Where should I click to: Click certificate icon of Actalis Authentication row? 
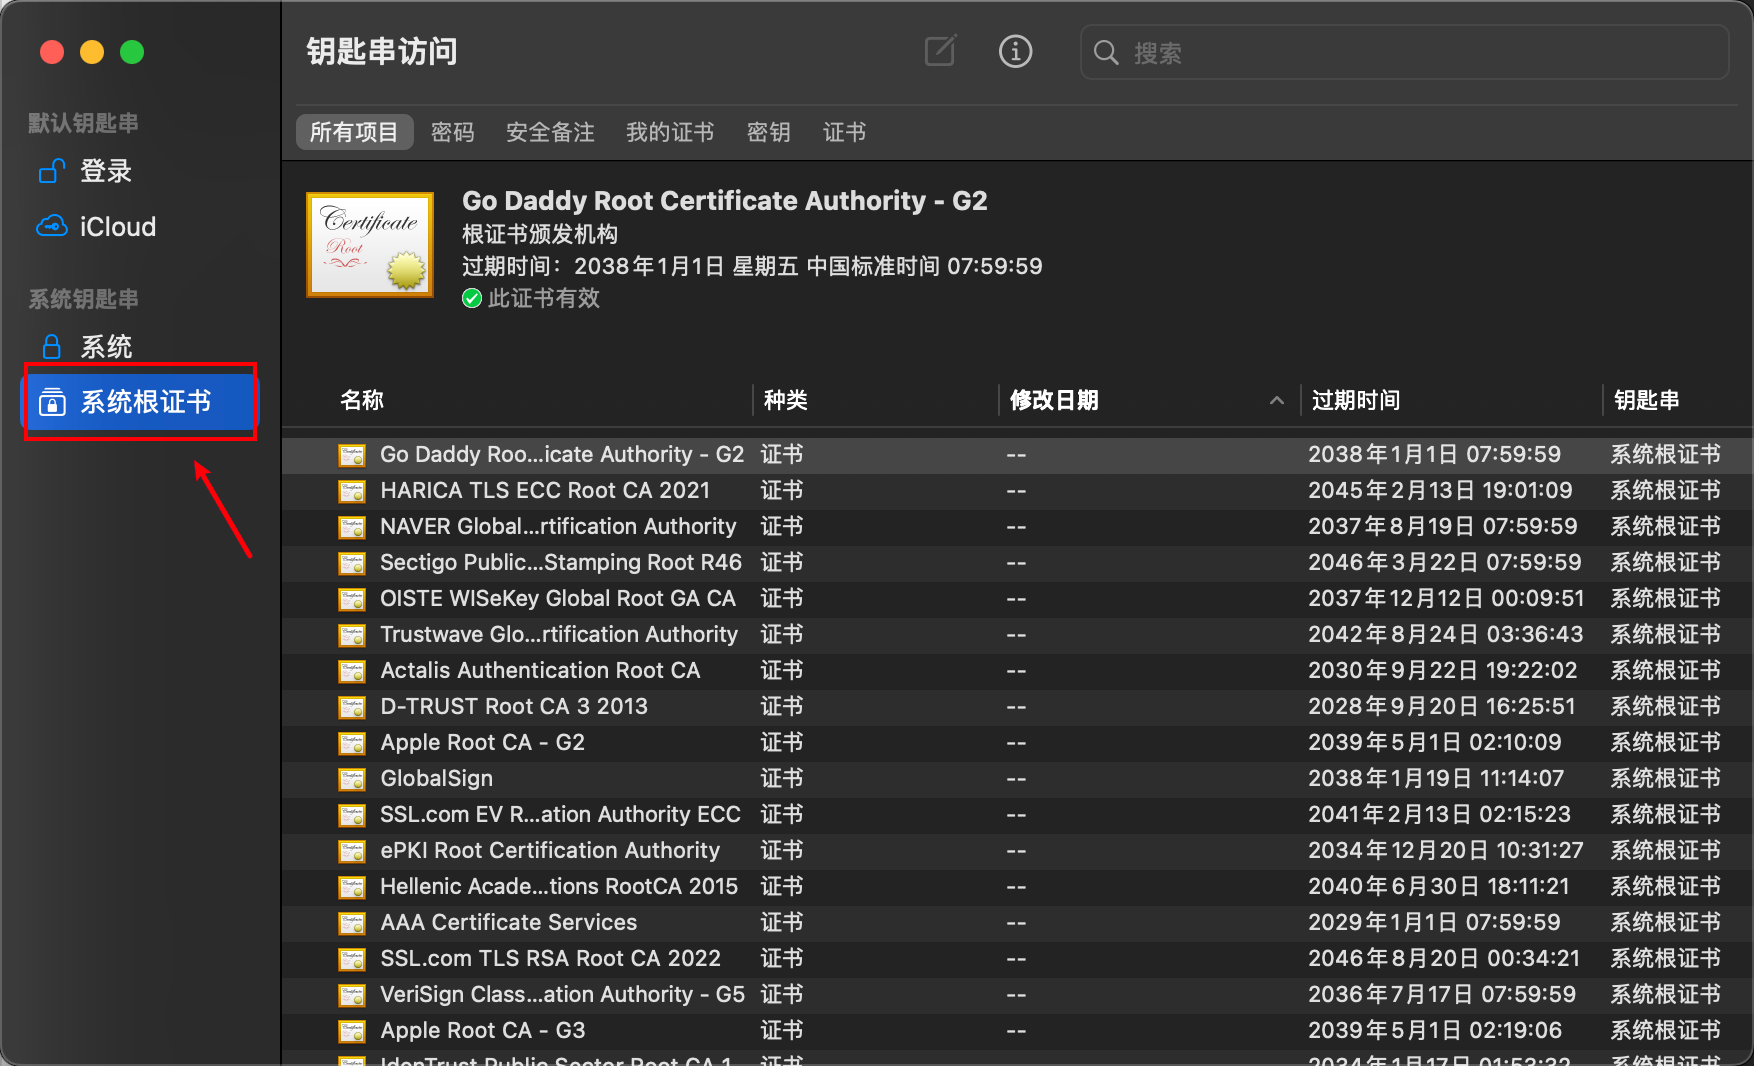[352, 671]
